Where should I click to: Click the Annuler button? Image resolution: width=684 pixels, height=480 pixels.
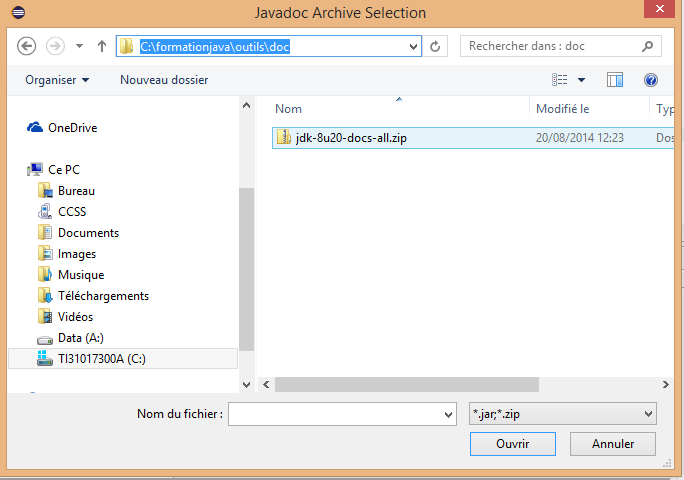pos(613,444)
